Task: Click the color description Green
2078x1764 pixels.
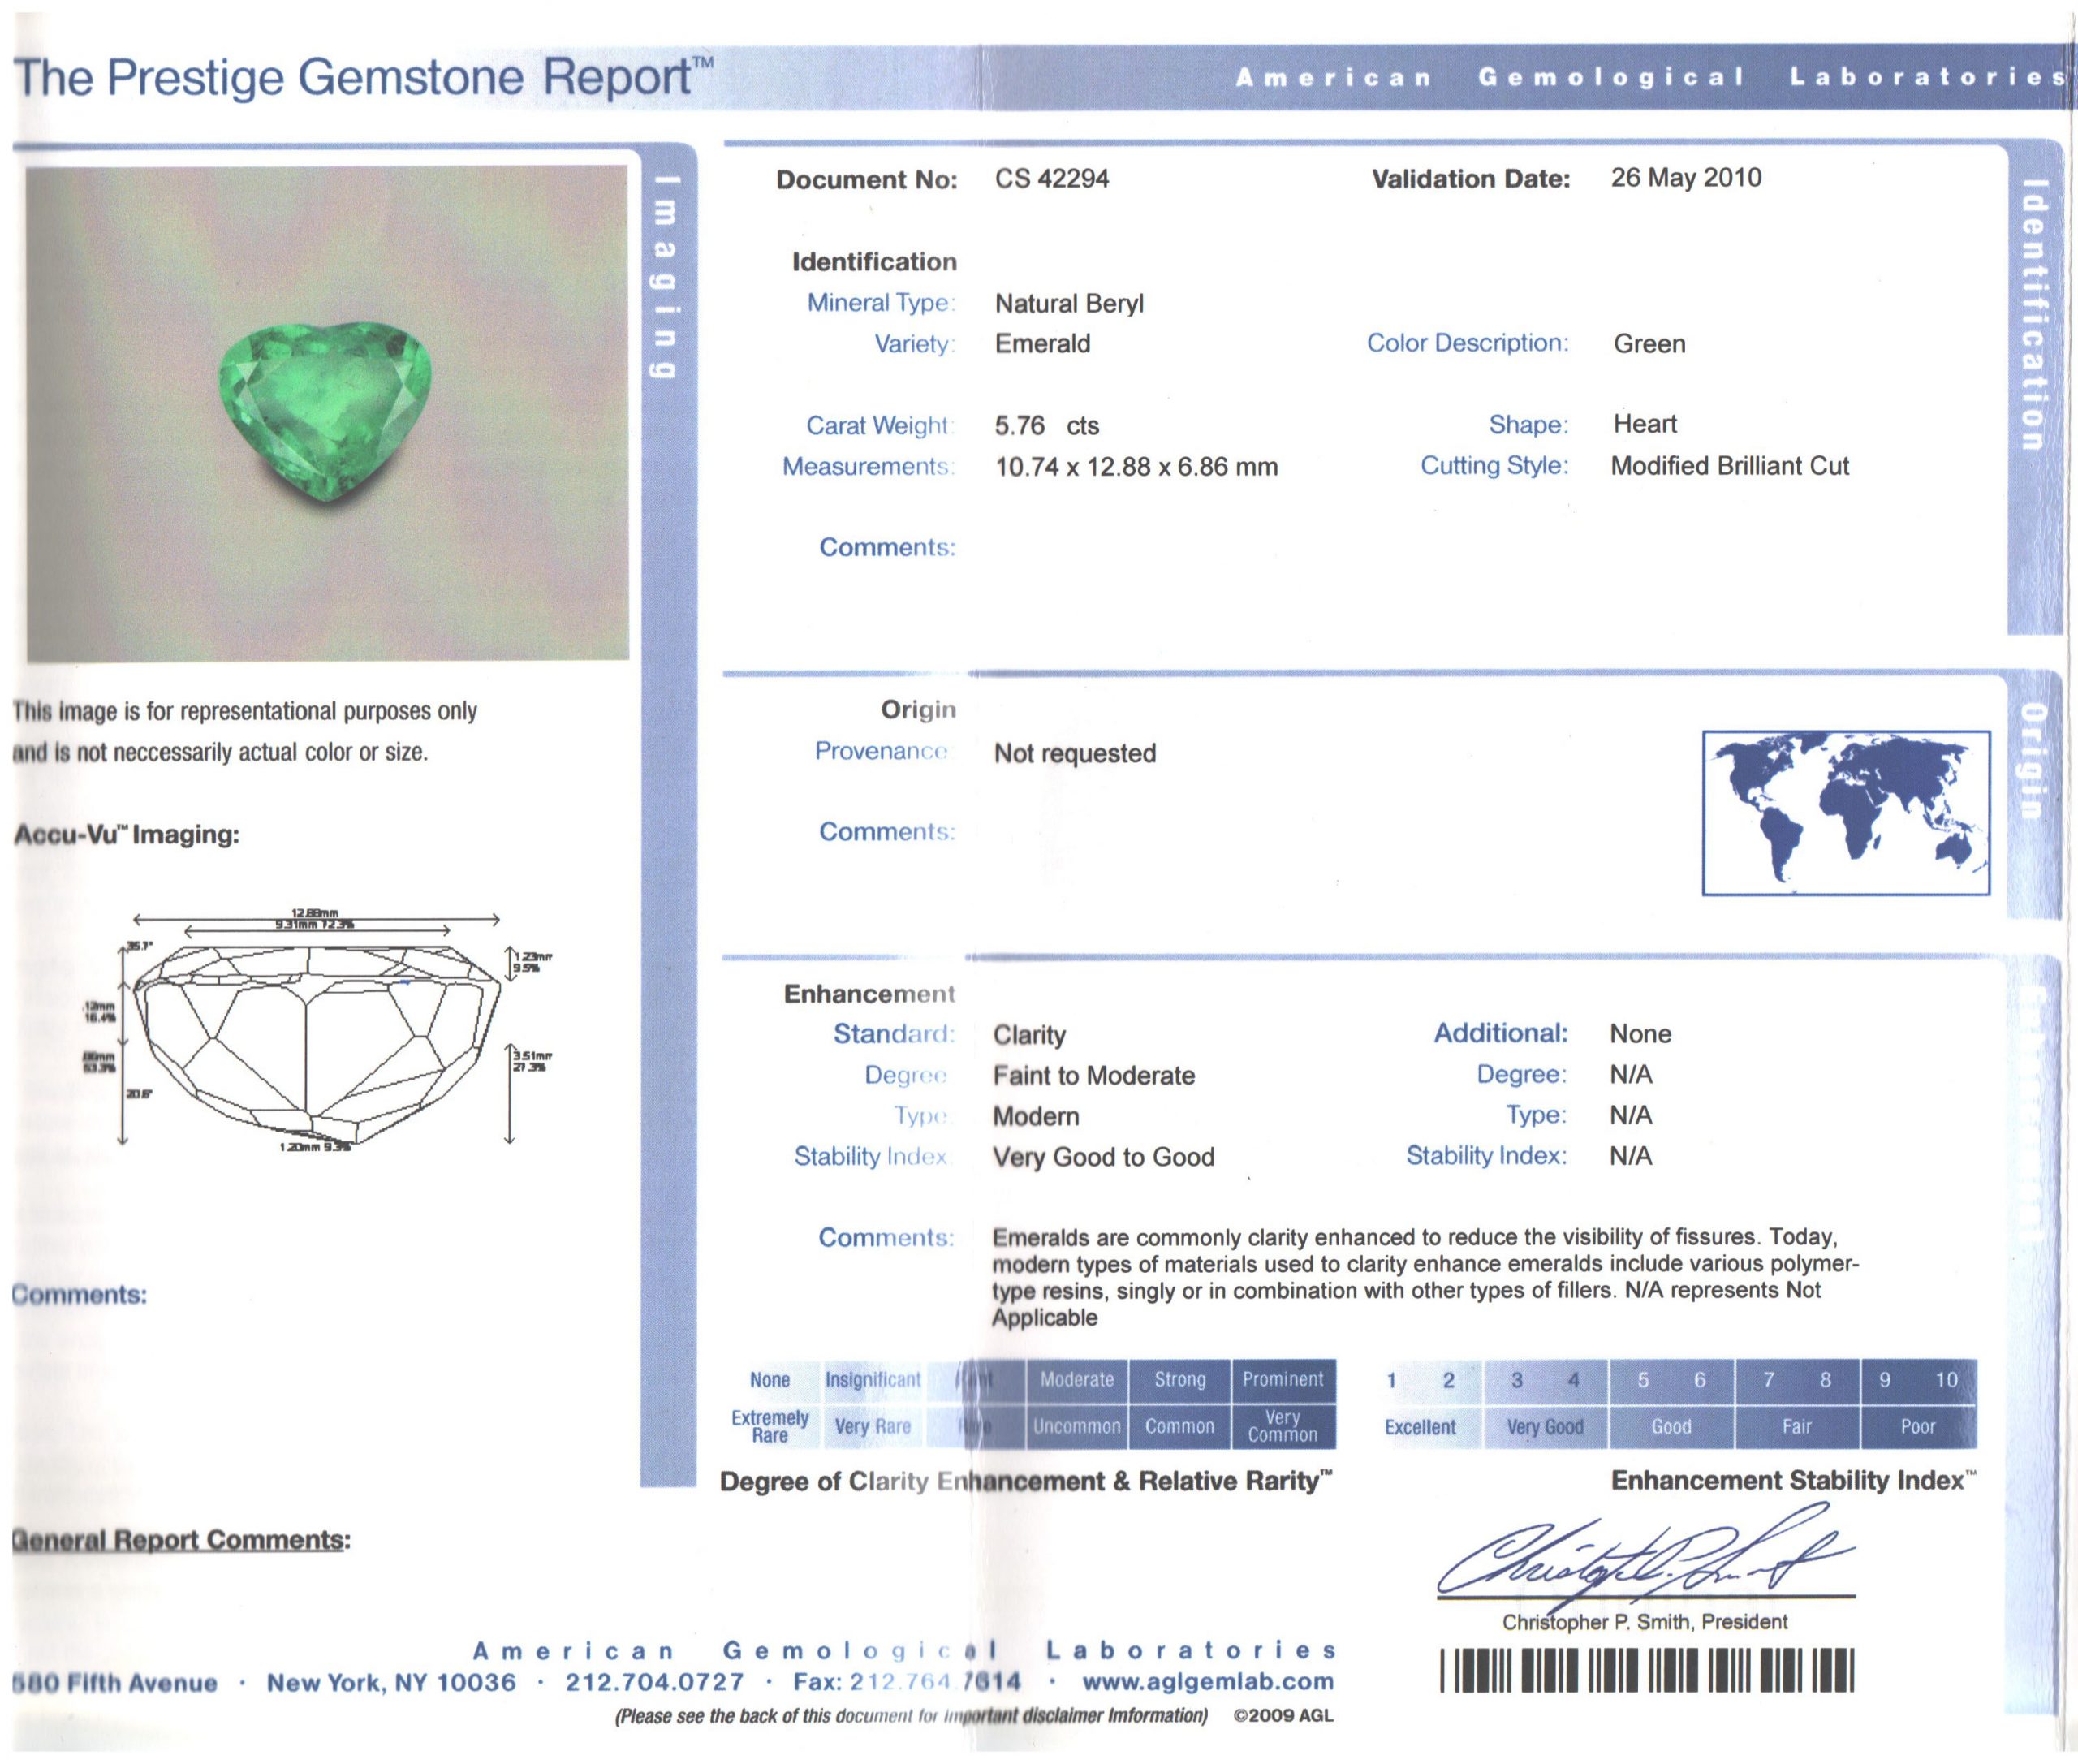Action: [1649, 344]
